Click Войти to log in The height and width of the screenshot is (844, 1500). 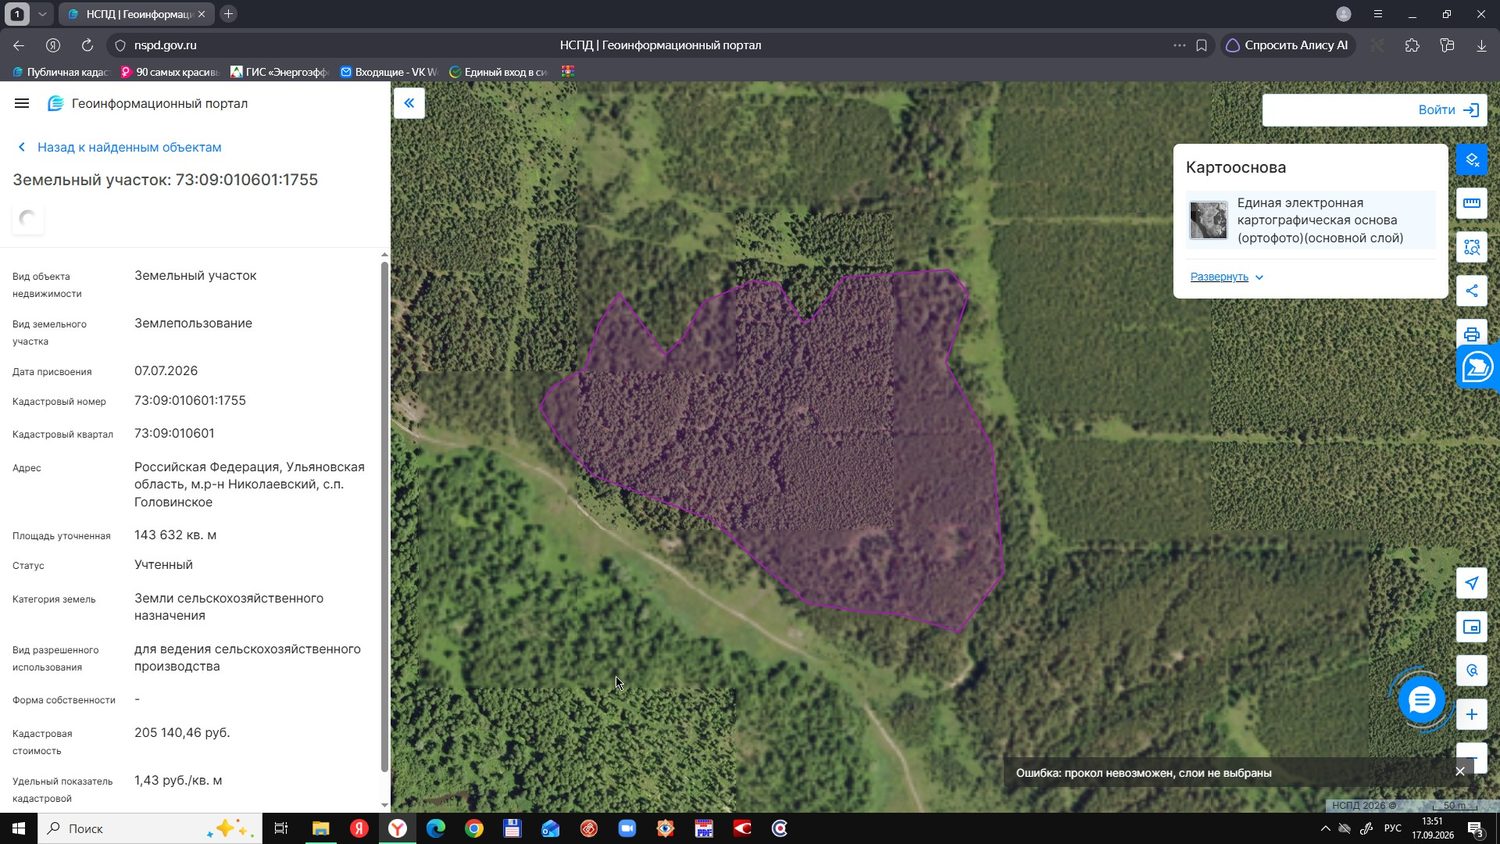click(x=1448, y=110)
